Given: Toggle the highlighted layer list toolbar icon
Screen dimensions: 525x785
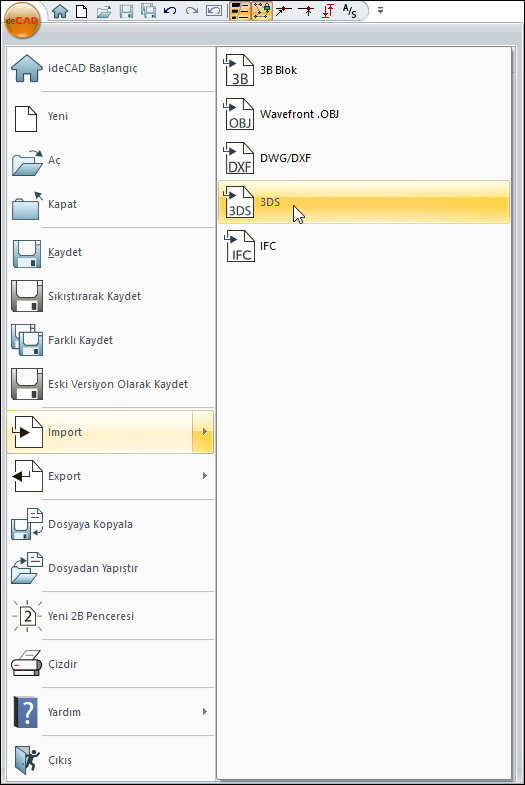Looking at the screenshot, I should coord(240,11).
